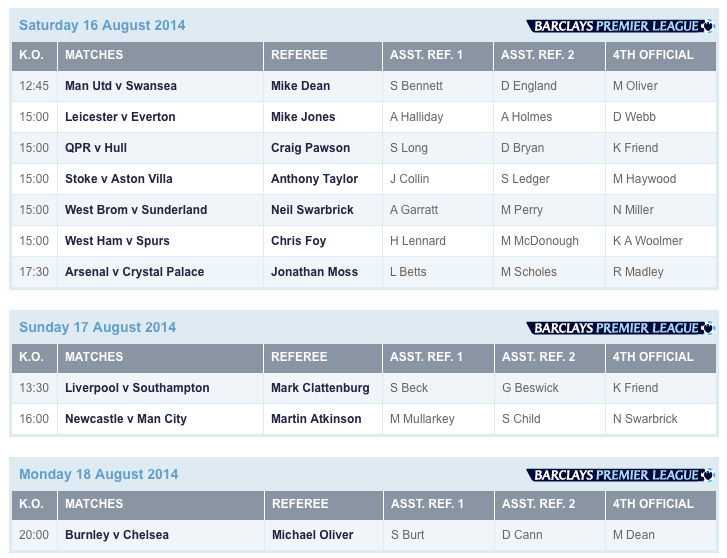727x558 pixels.
Task: Click the MATCHES column header in Saturday's table
Action: click(94, 55)
